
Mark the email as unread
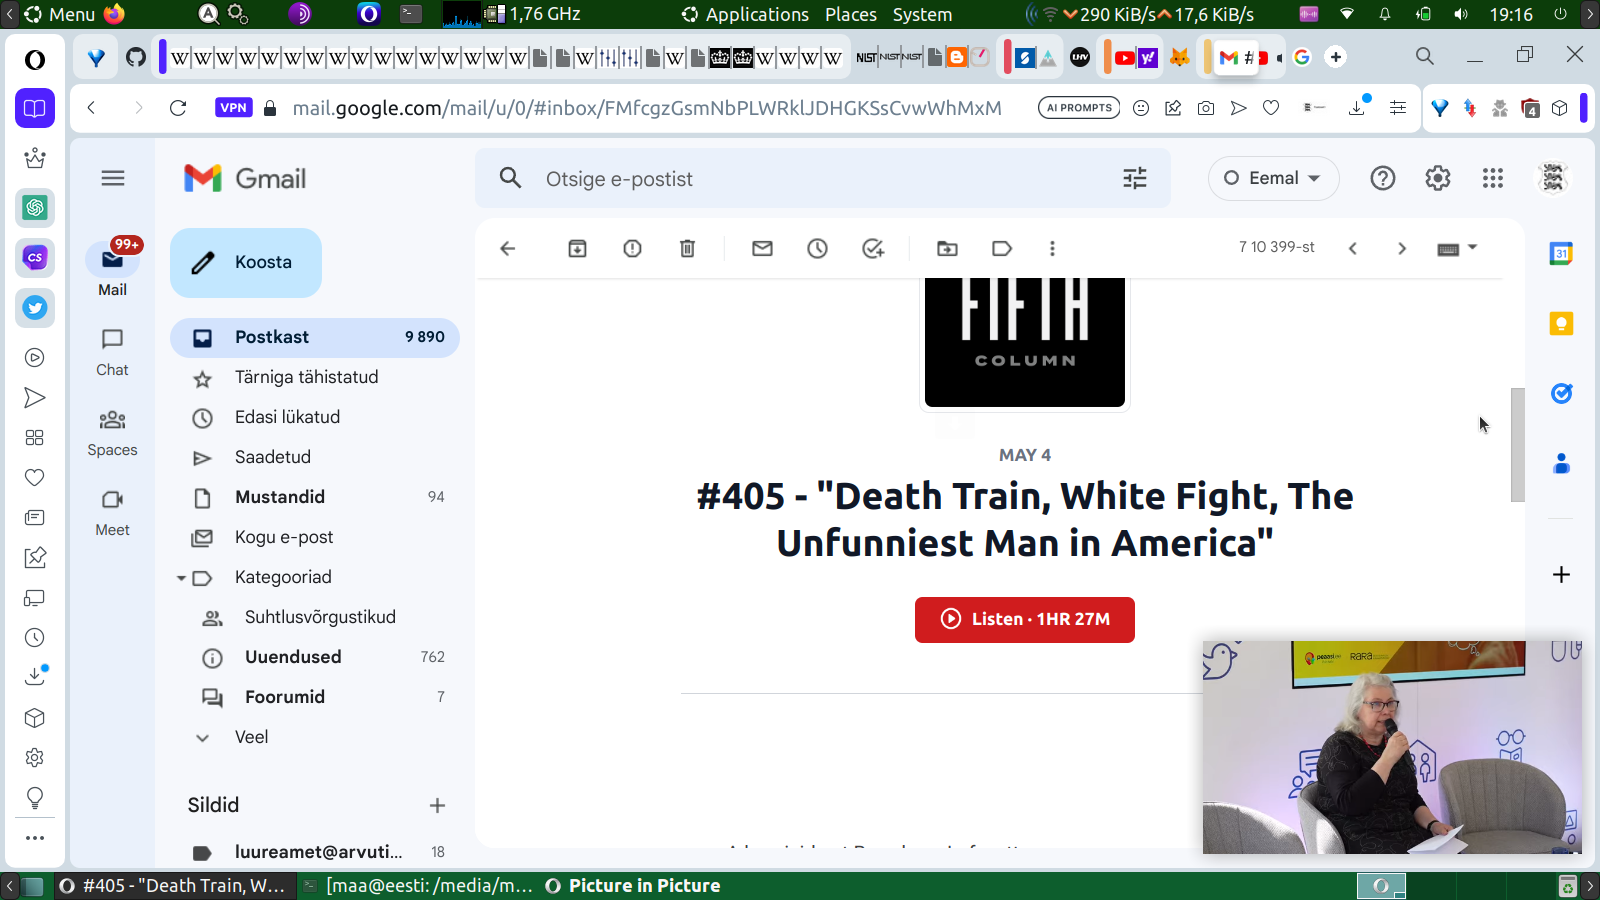tap(762, 248)
